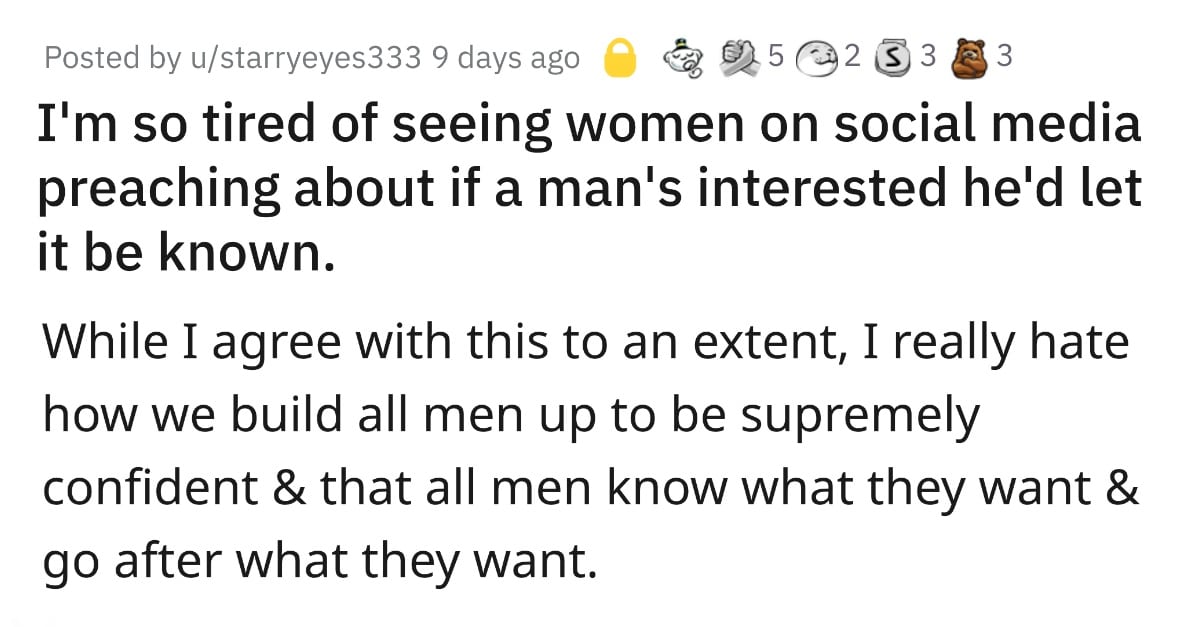The width and height of the screenshot is (1200, 627).
Task: Select the smiling seal award icon
Action: coord(821,58)
